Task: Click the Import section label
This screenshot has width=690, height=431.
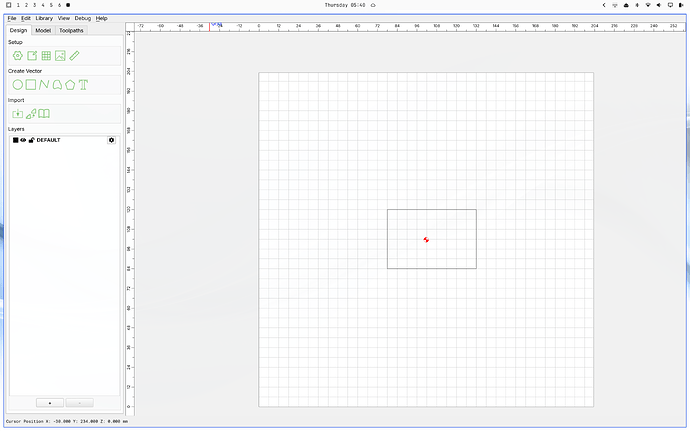Action: [x=16, y=100]
